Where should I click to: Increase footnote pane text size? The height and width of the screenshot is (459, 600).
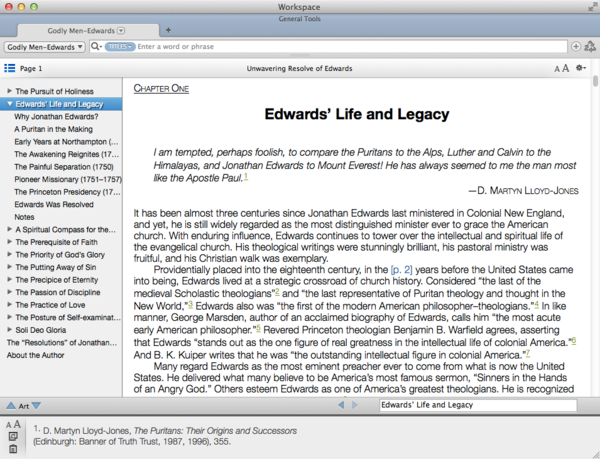17,424
